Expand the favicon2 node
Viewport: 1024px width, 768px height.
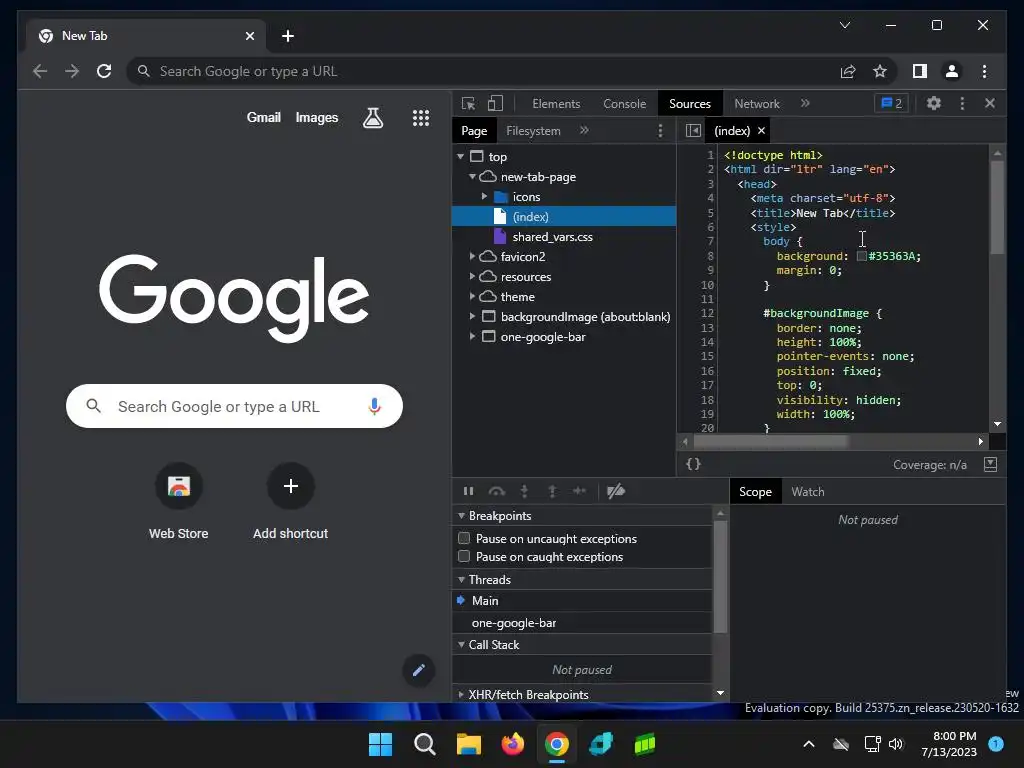[473, 257]
